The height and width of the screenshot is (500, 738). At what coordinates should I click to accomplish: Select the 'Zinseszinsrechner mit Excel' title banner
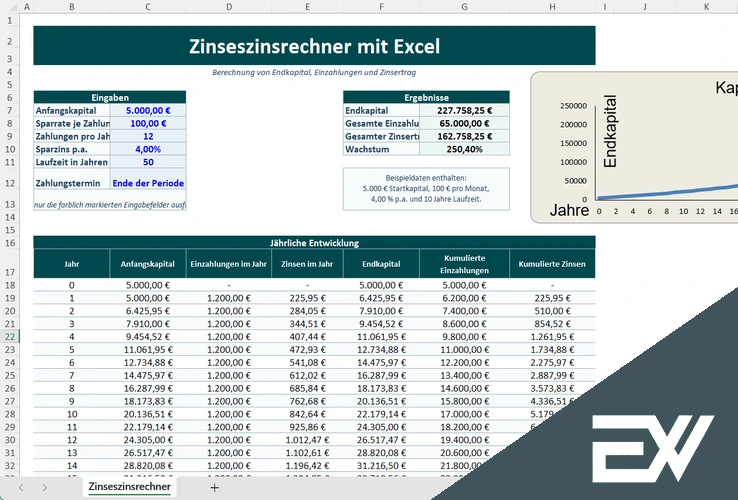tap(314, 46)
